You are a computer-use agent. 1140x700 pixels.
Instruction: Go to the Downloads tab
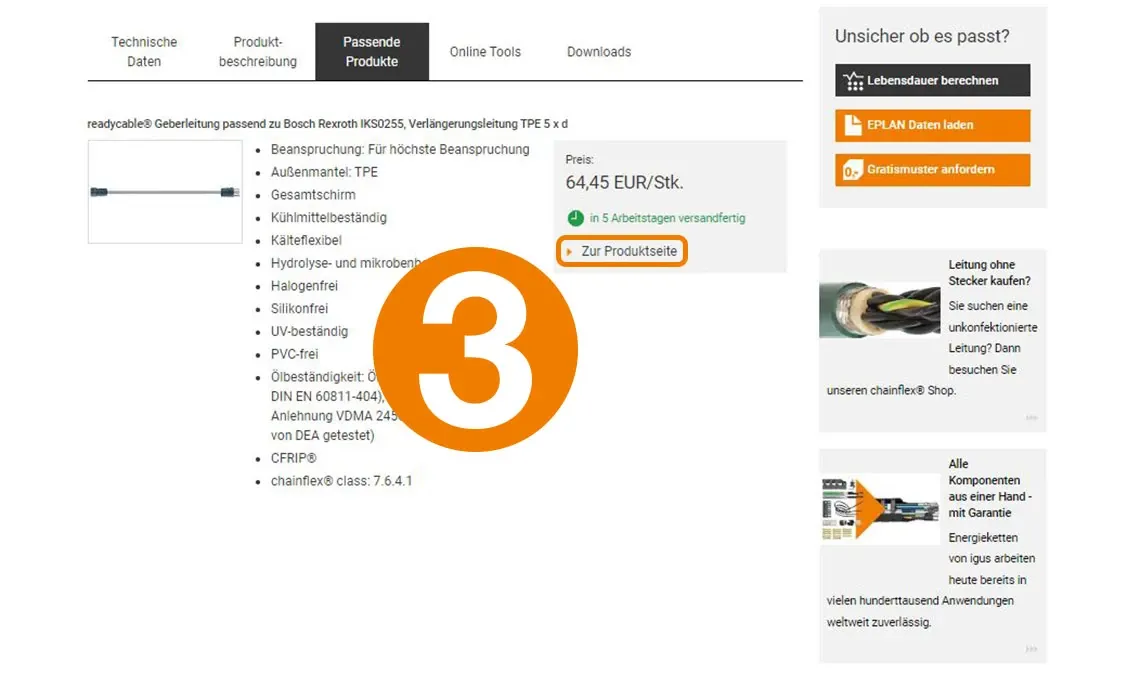(599, 52)
